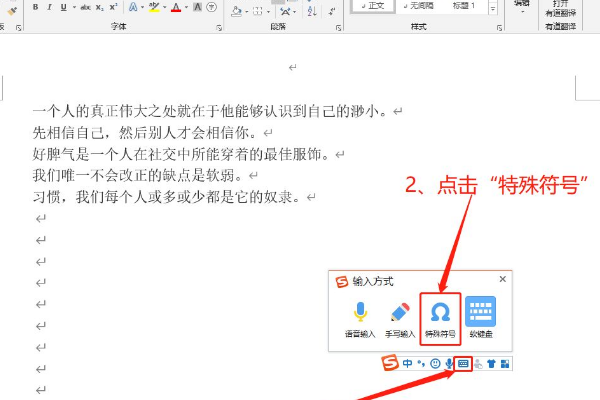Toggle 中 Chinese/English mode on IME toolbar
Viewport: 600px width, 400px height.
(408, 363)
